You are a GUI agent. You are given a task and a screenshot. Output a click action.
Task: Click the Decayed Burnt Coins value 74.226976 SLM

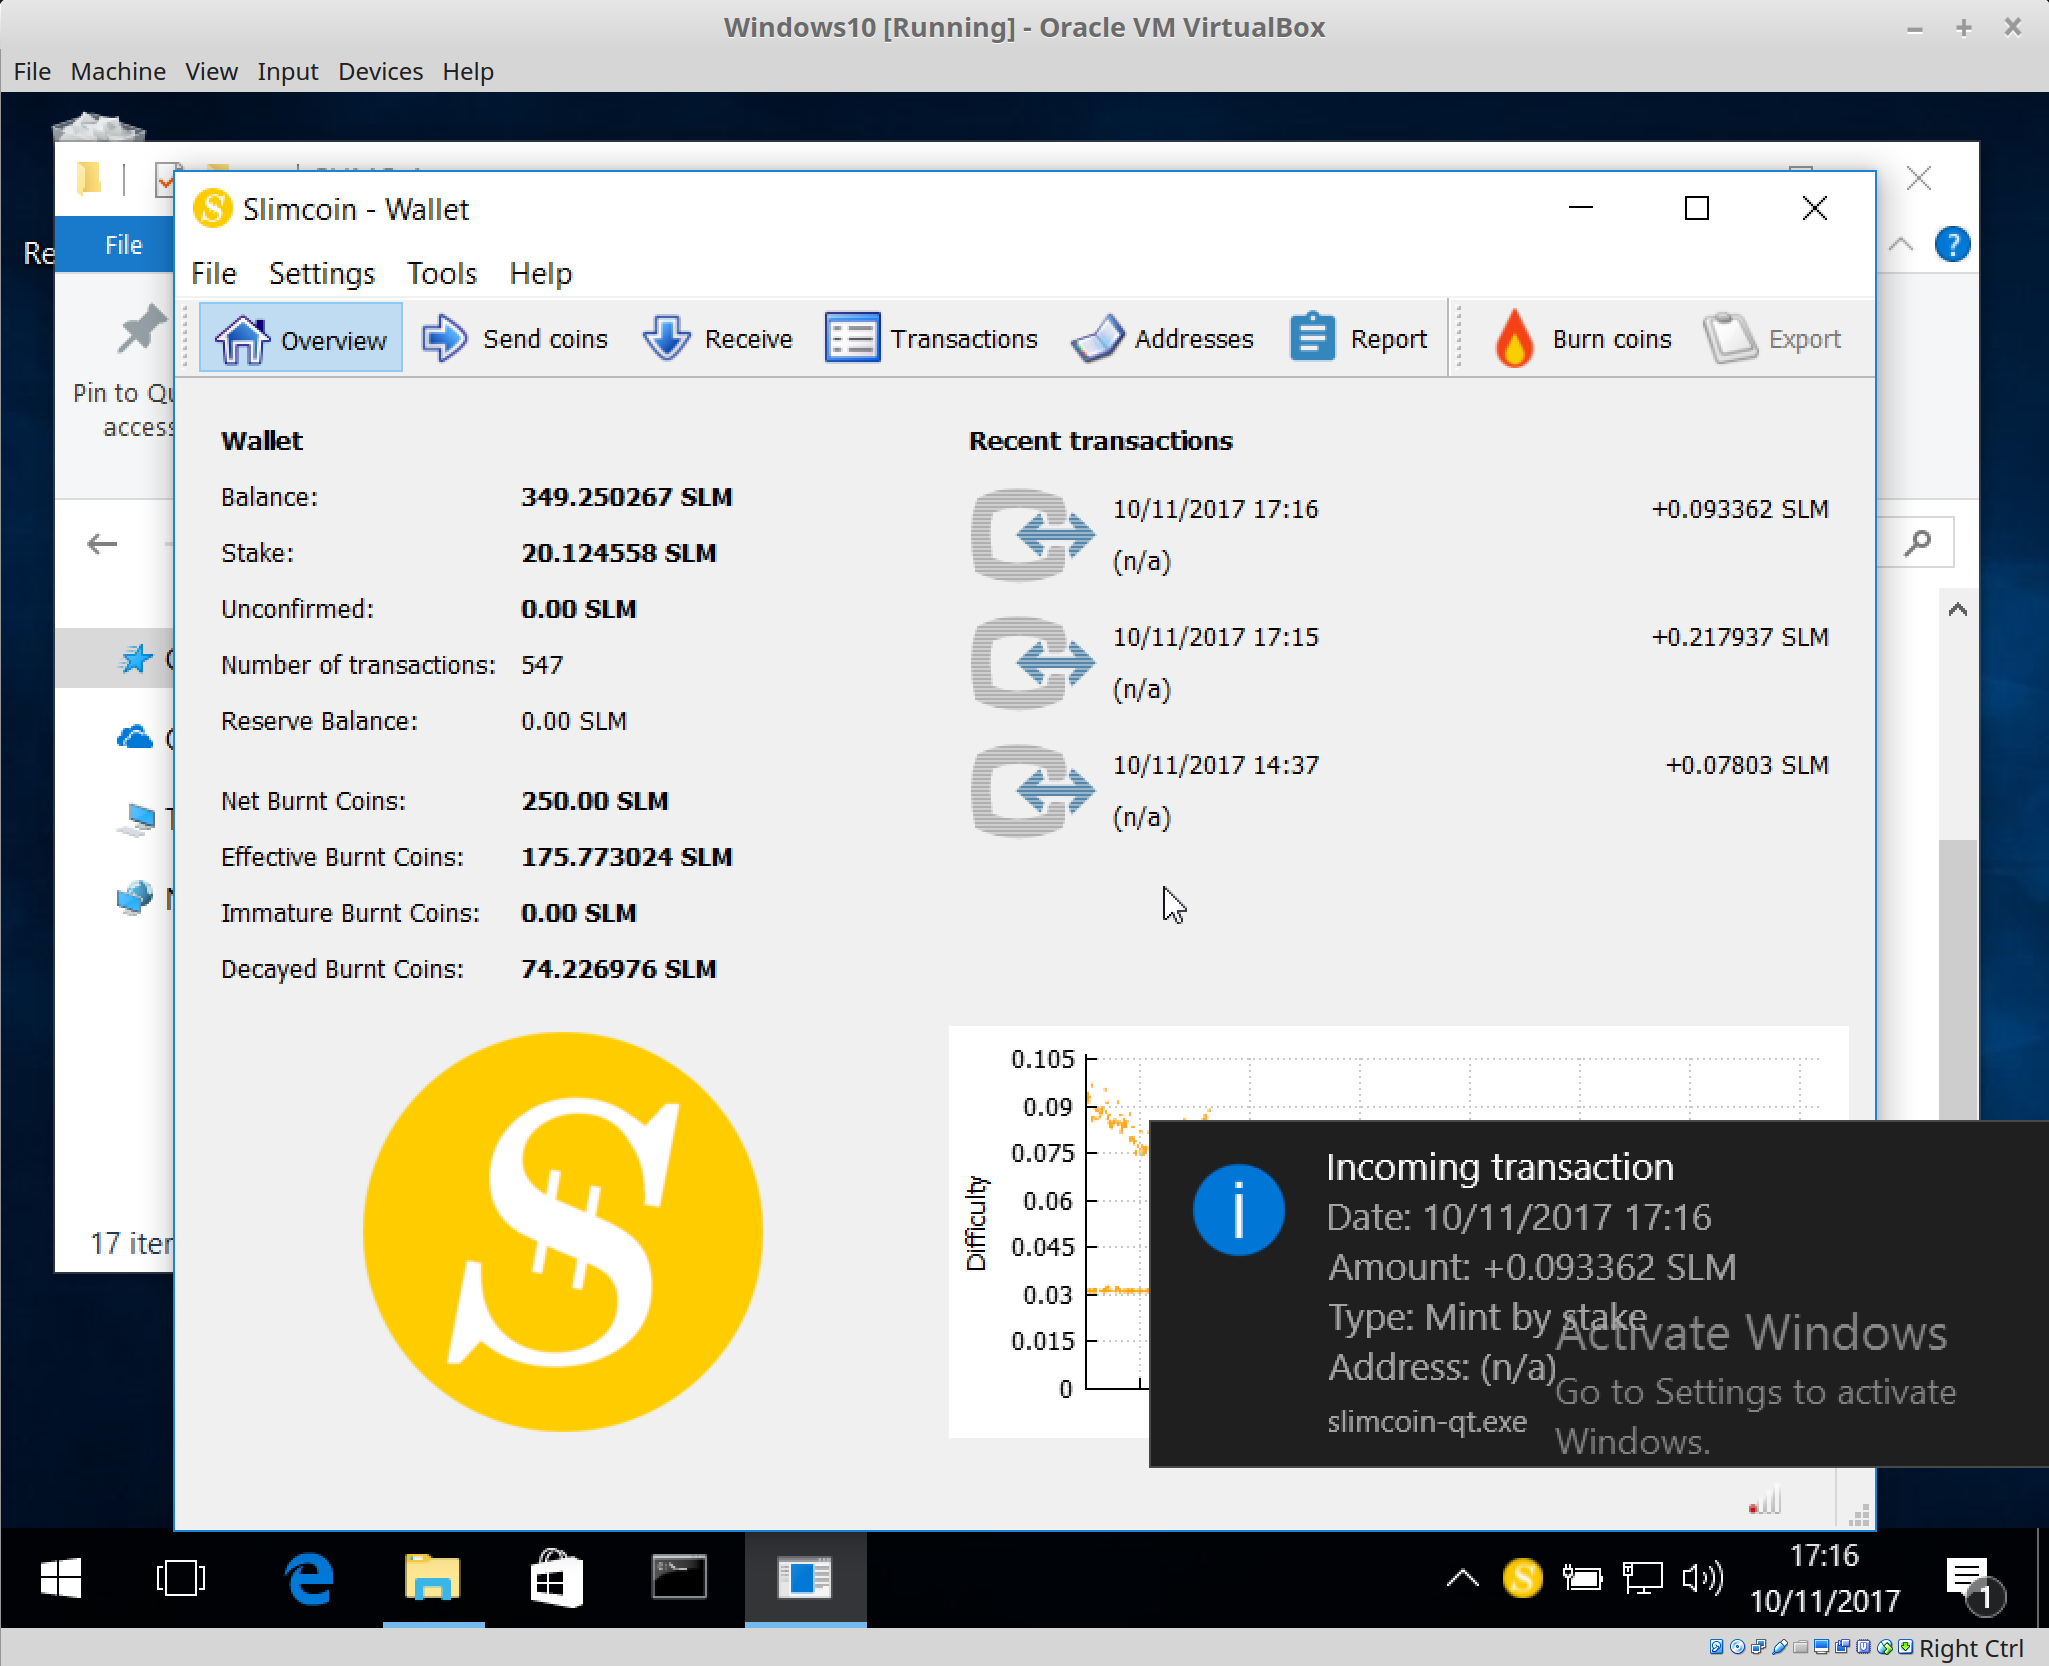click(618, 969)
